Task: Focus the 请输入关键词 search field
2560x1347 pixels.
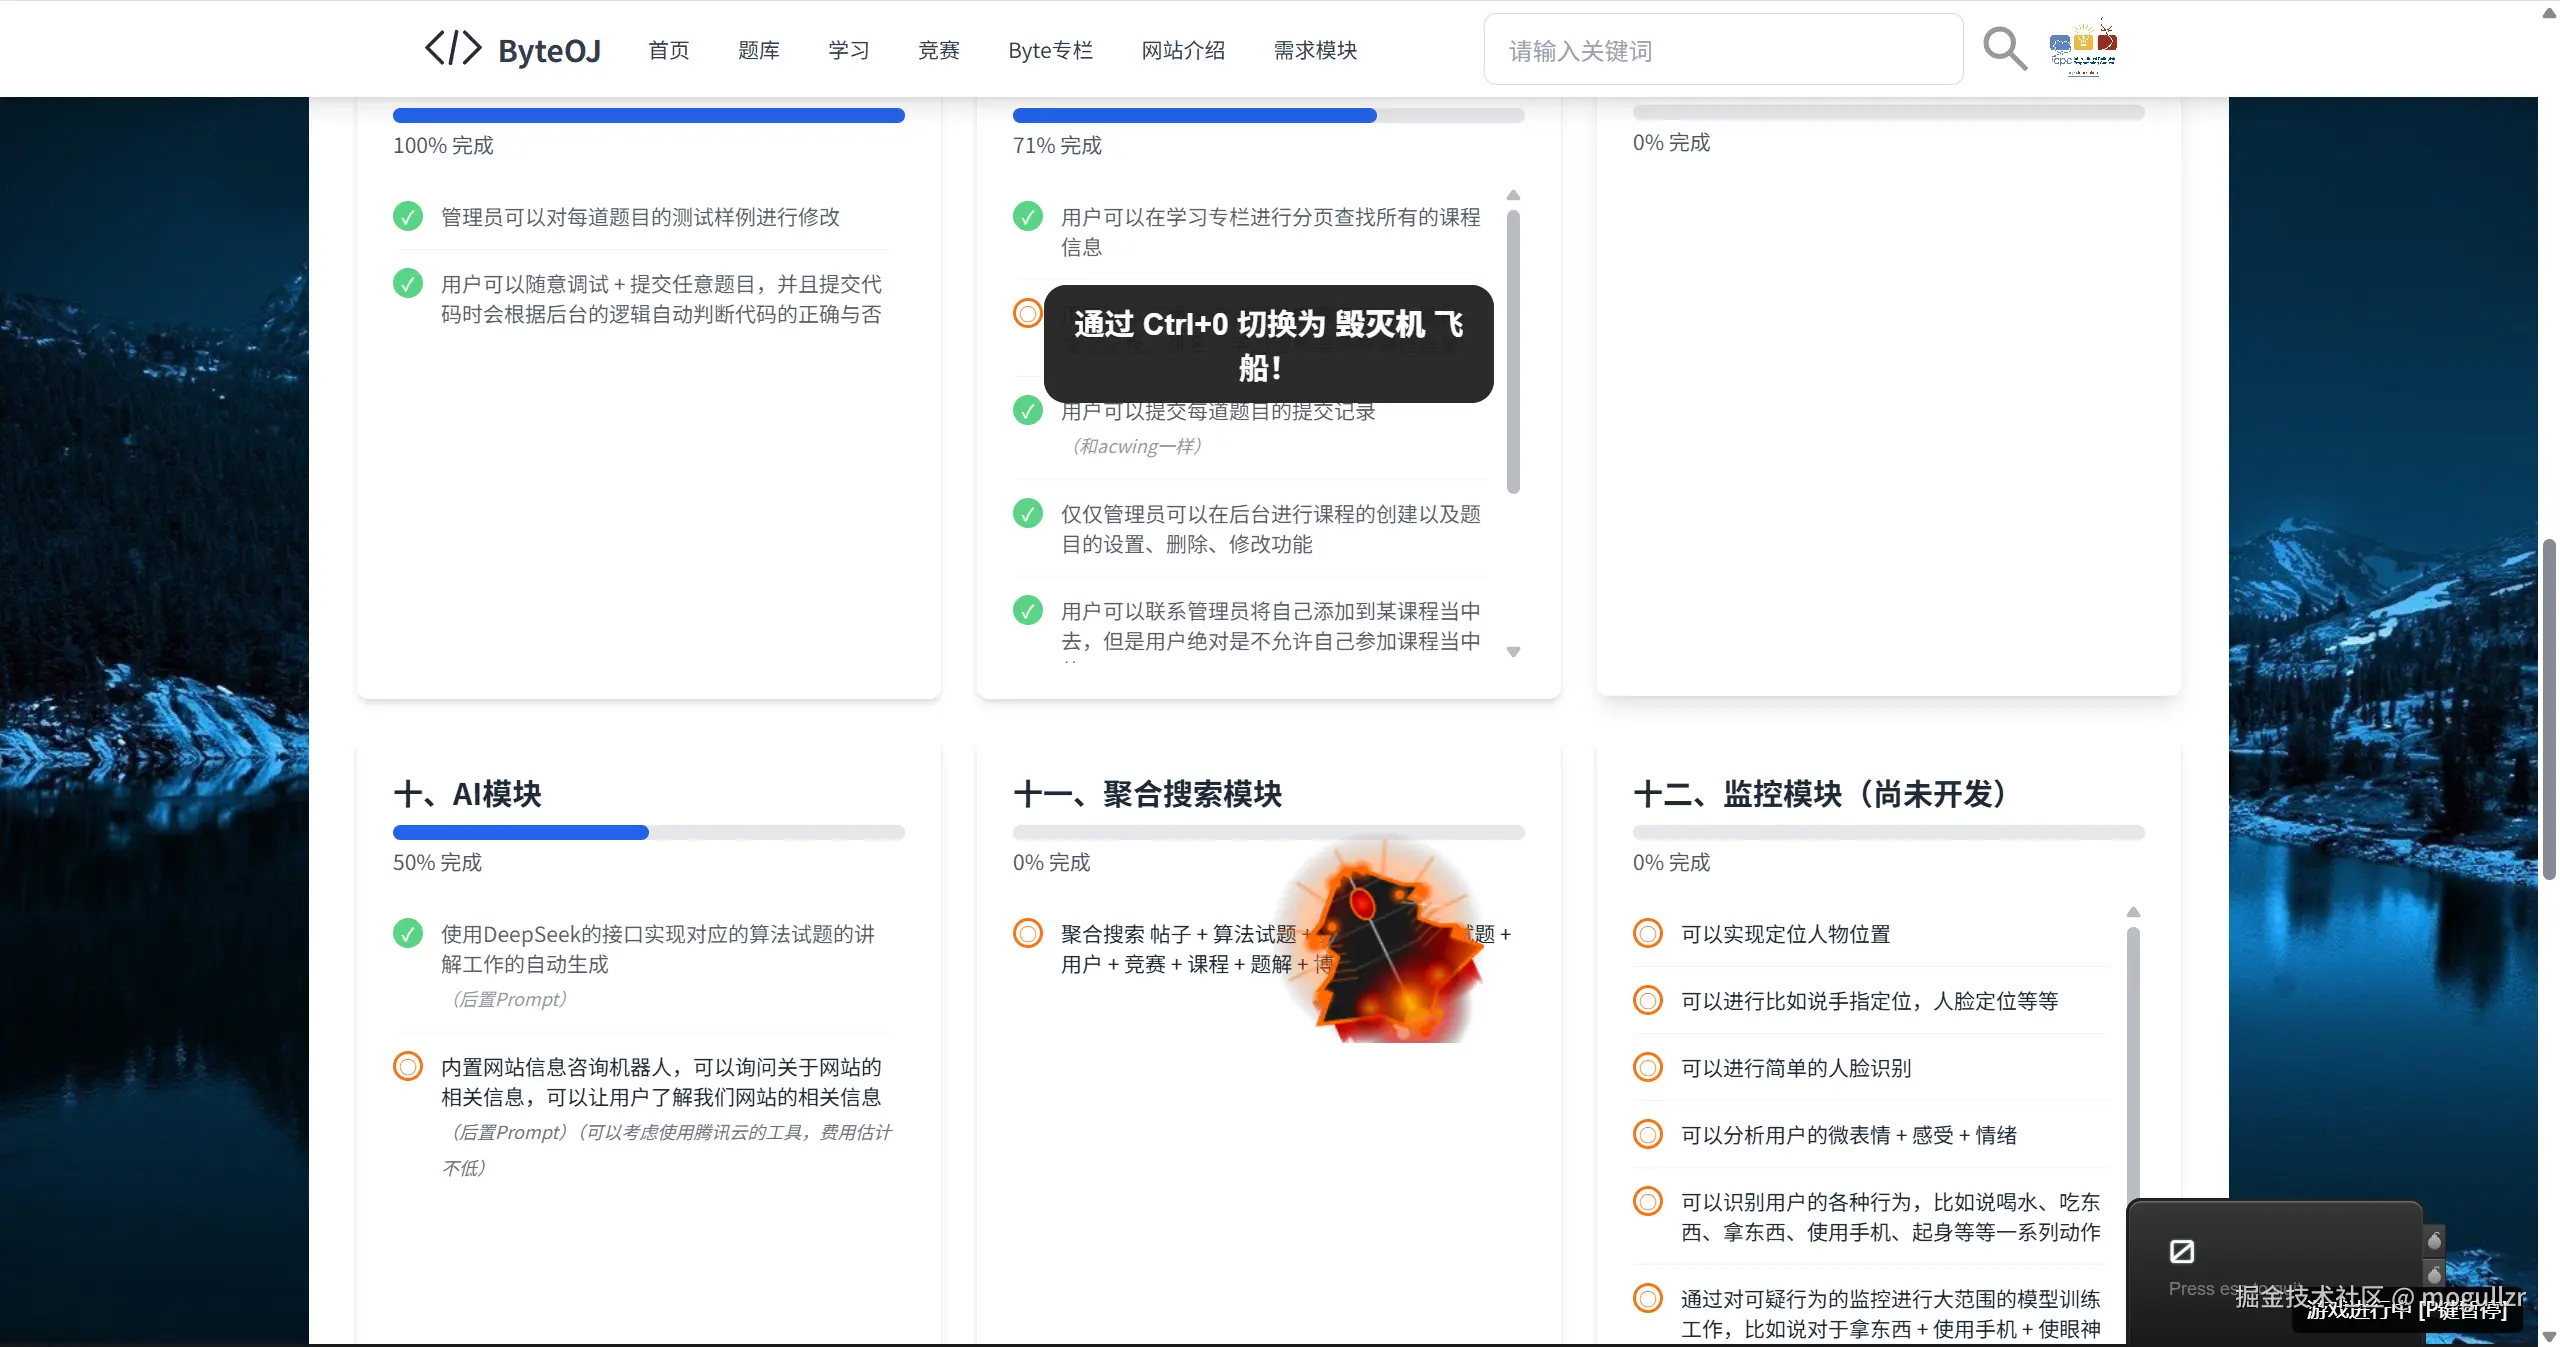Action: [1722, 50]
